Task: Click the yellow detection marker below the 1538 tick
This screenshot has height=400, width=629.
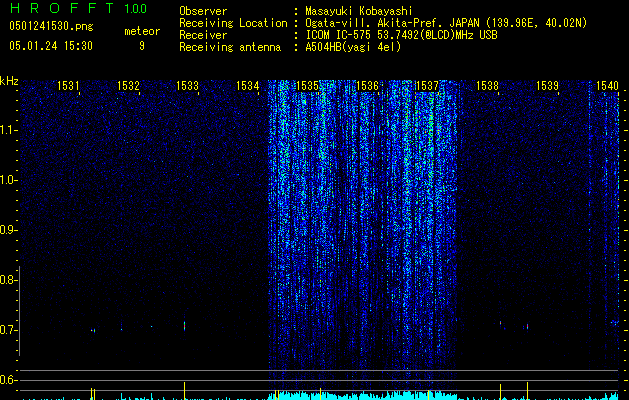Action: coord(500,392)
